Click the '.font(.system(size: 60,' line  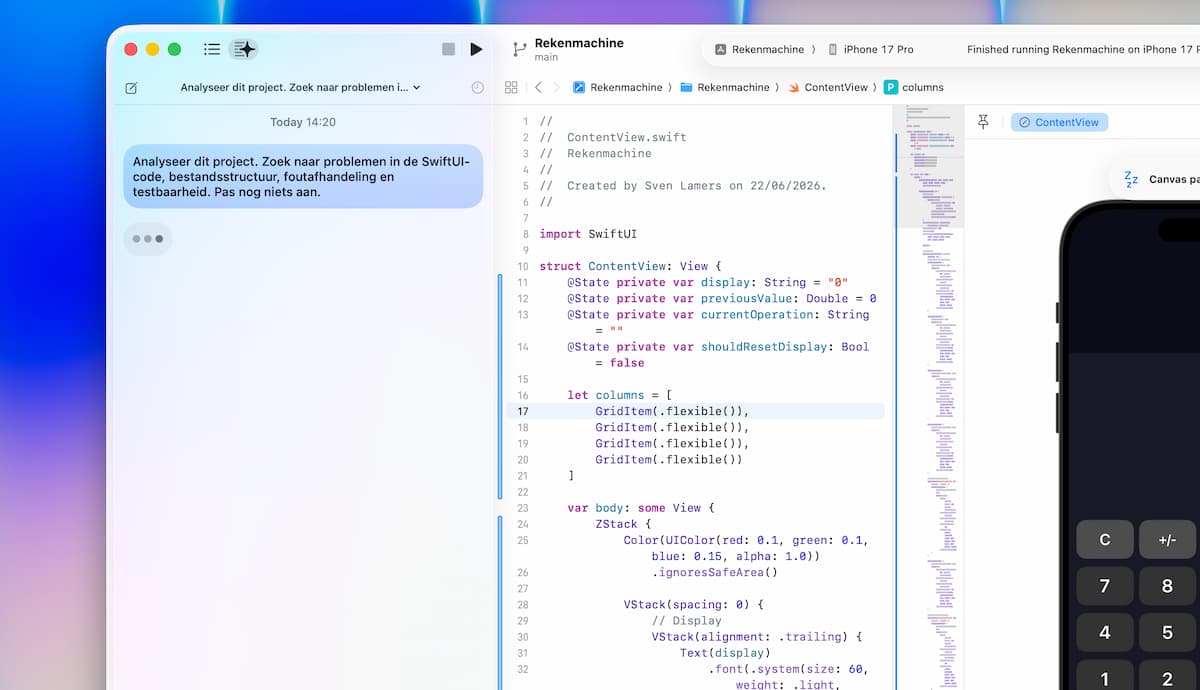coord(788,669)
